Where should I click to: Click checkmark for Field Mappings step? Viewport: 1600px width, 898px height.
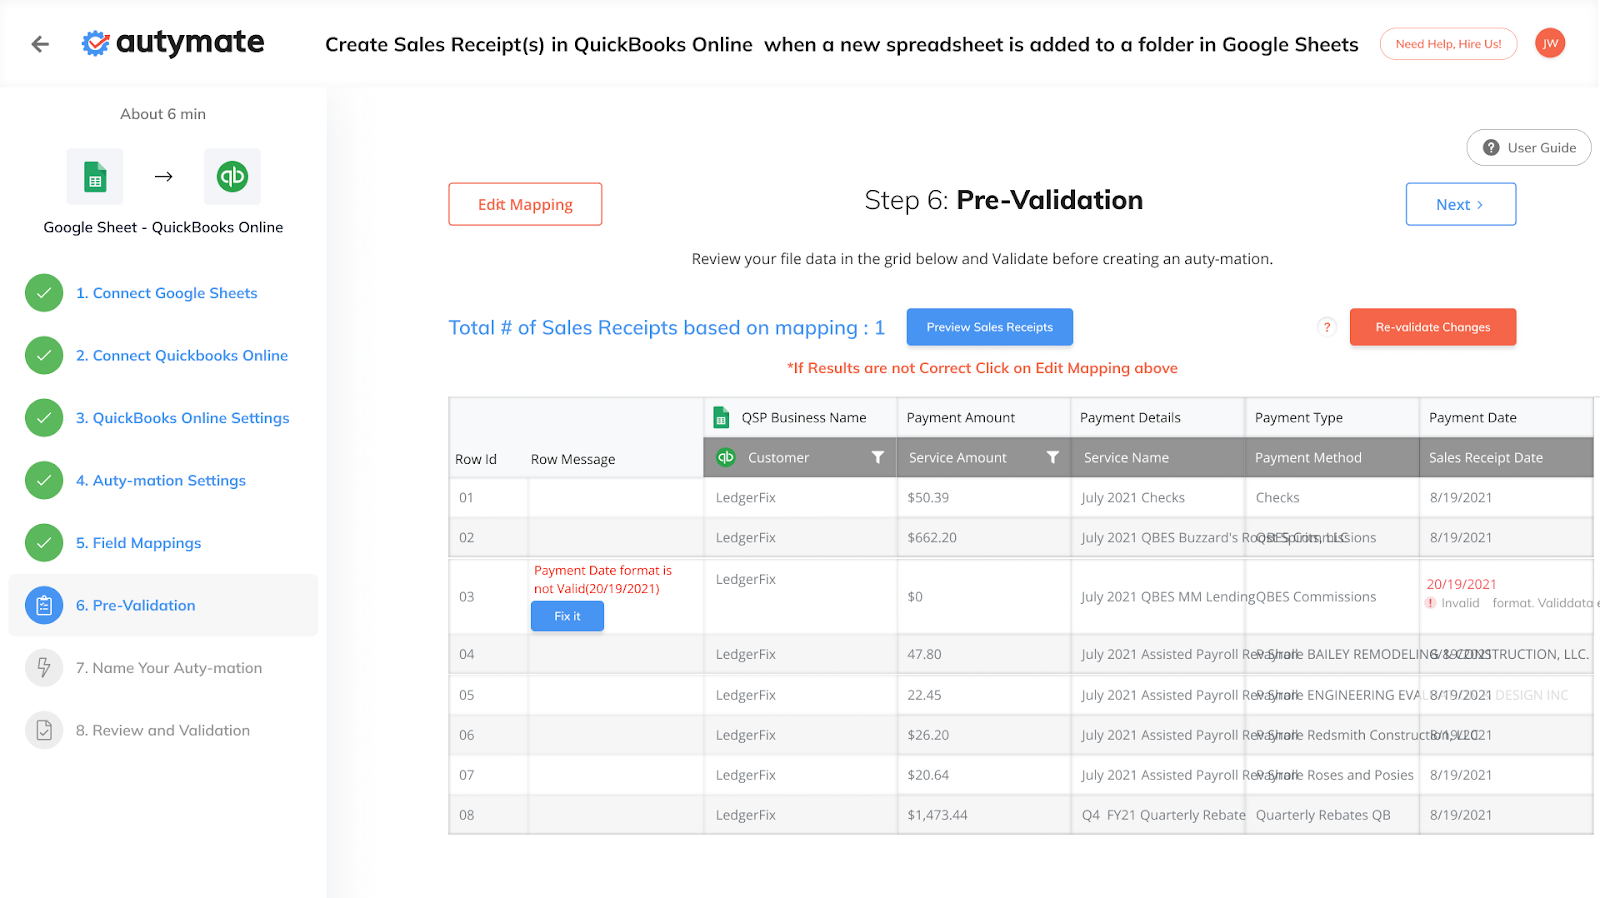44,543
